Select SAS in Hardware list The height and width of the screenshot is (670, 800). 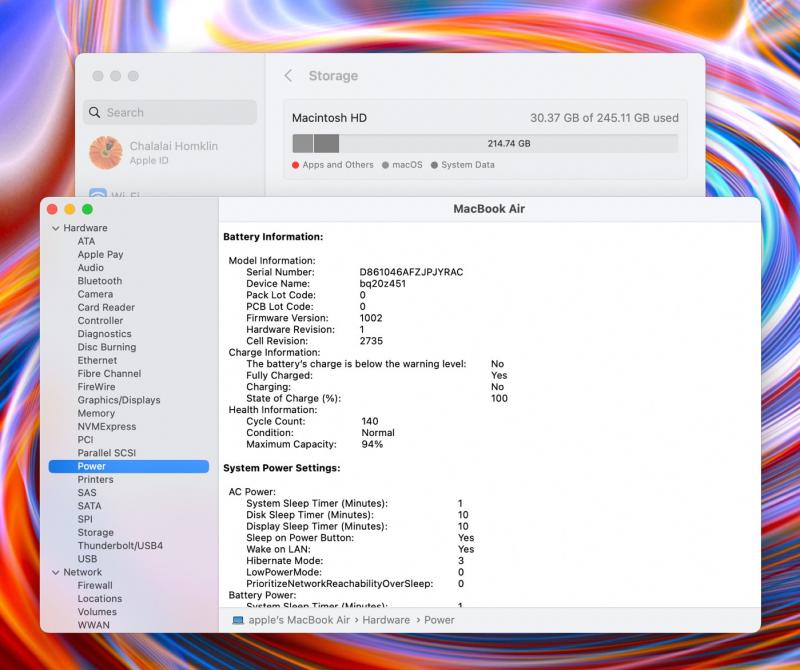87,493
